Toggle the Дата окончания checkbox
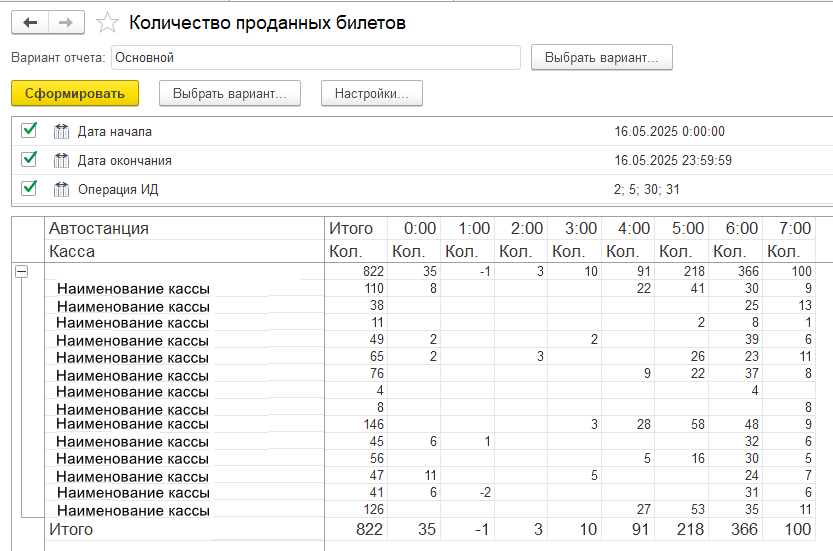Screen dimensions: 833x551 click(29, 159)
